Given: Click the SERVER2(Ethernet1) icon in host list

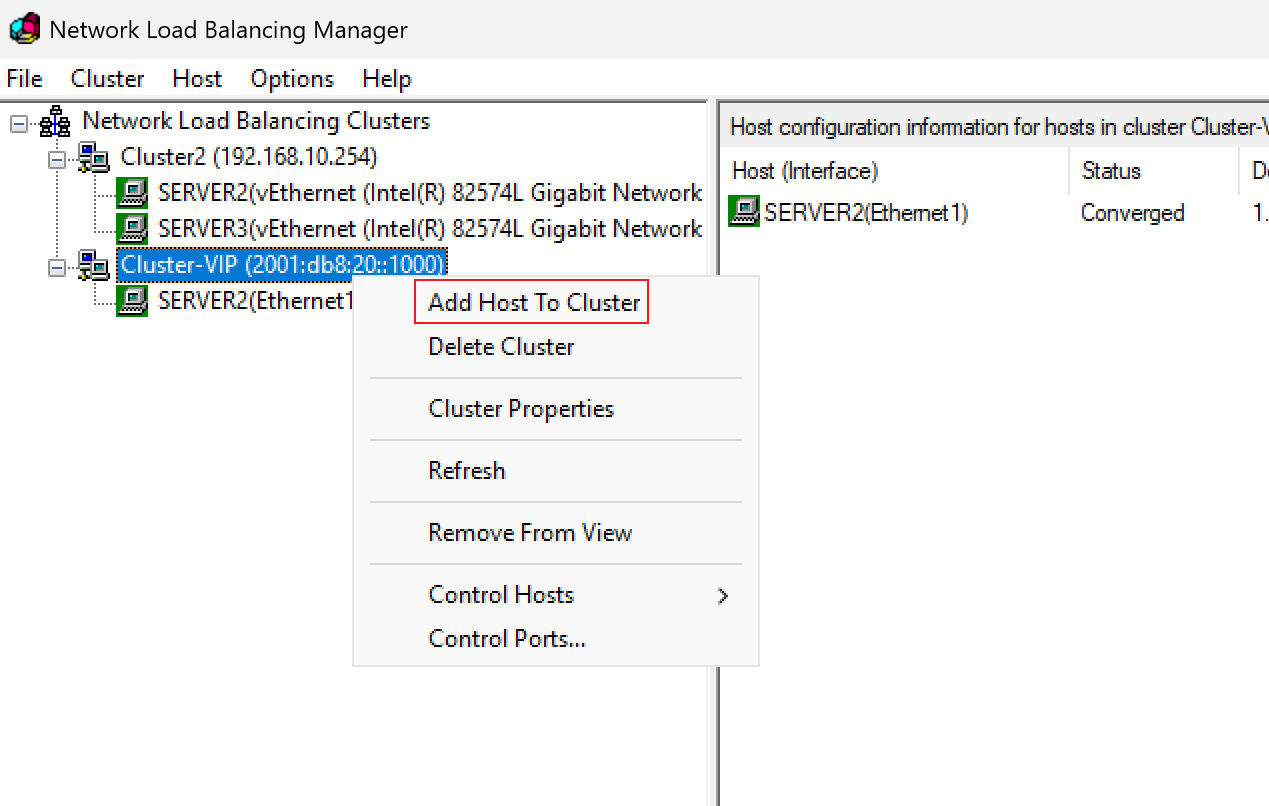Looking at the screenshot, I should [744, 212].
